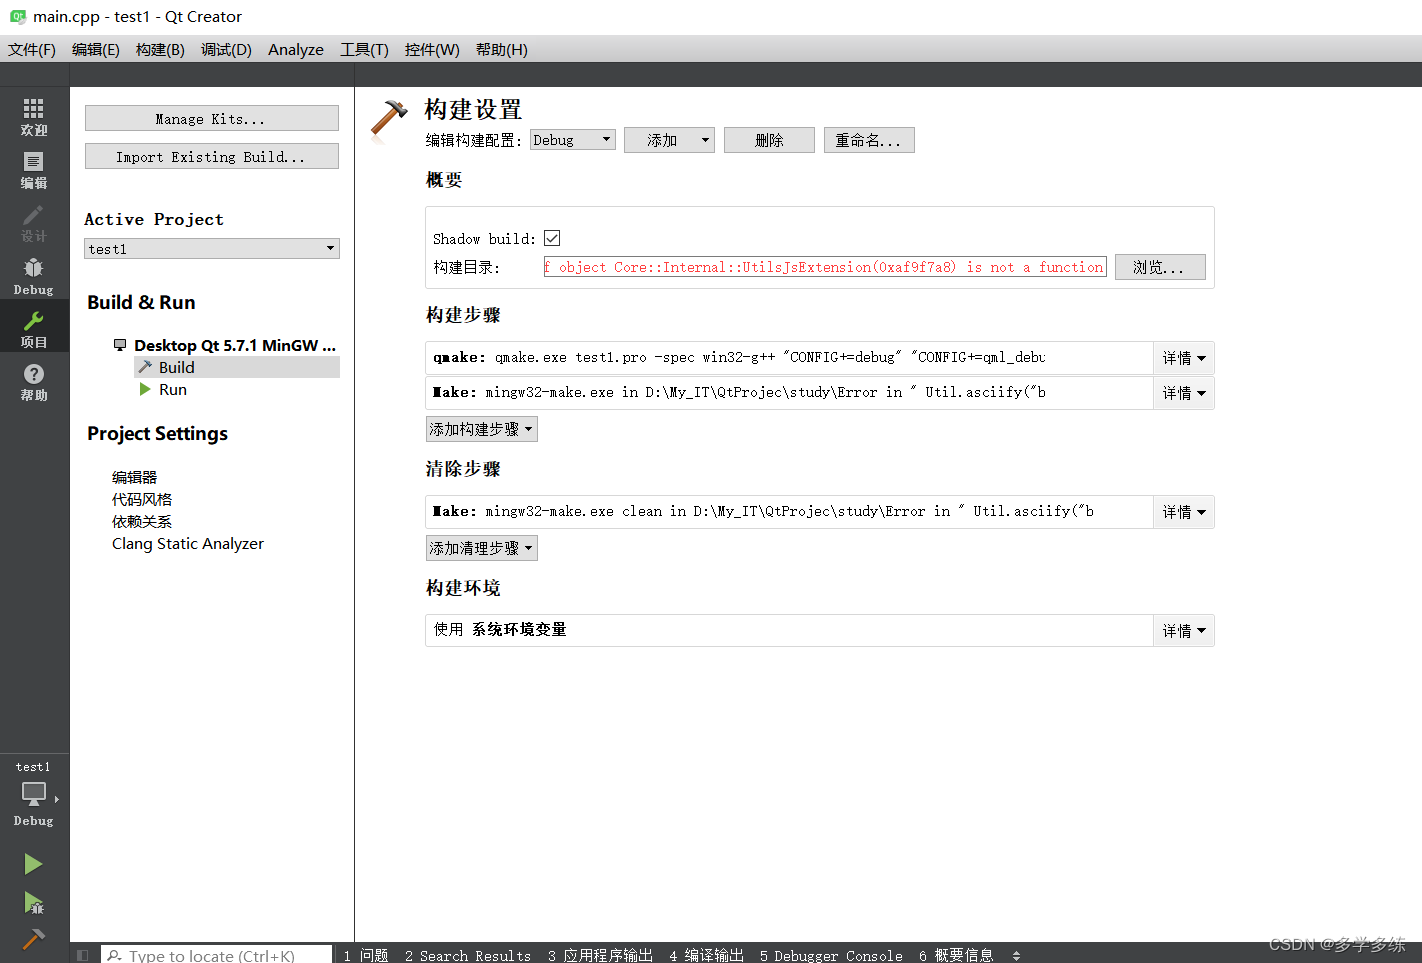This screenshot has width=1422, height=963.
Task: Start debugging with play-bug button
Action: click(33, 903)
